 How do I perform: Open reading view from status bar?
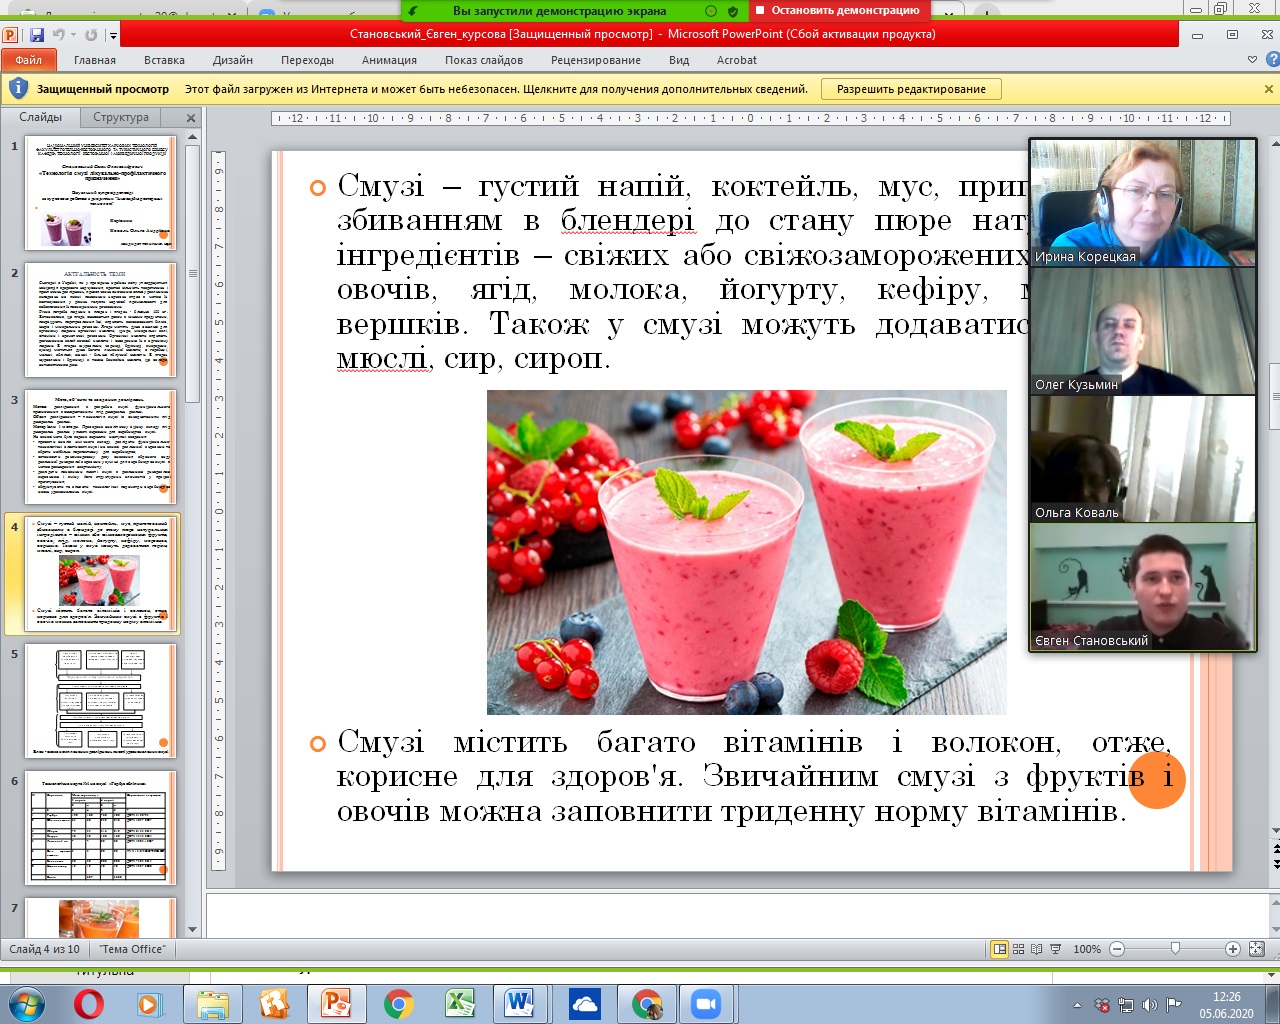coord(1036,949)
